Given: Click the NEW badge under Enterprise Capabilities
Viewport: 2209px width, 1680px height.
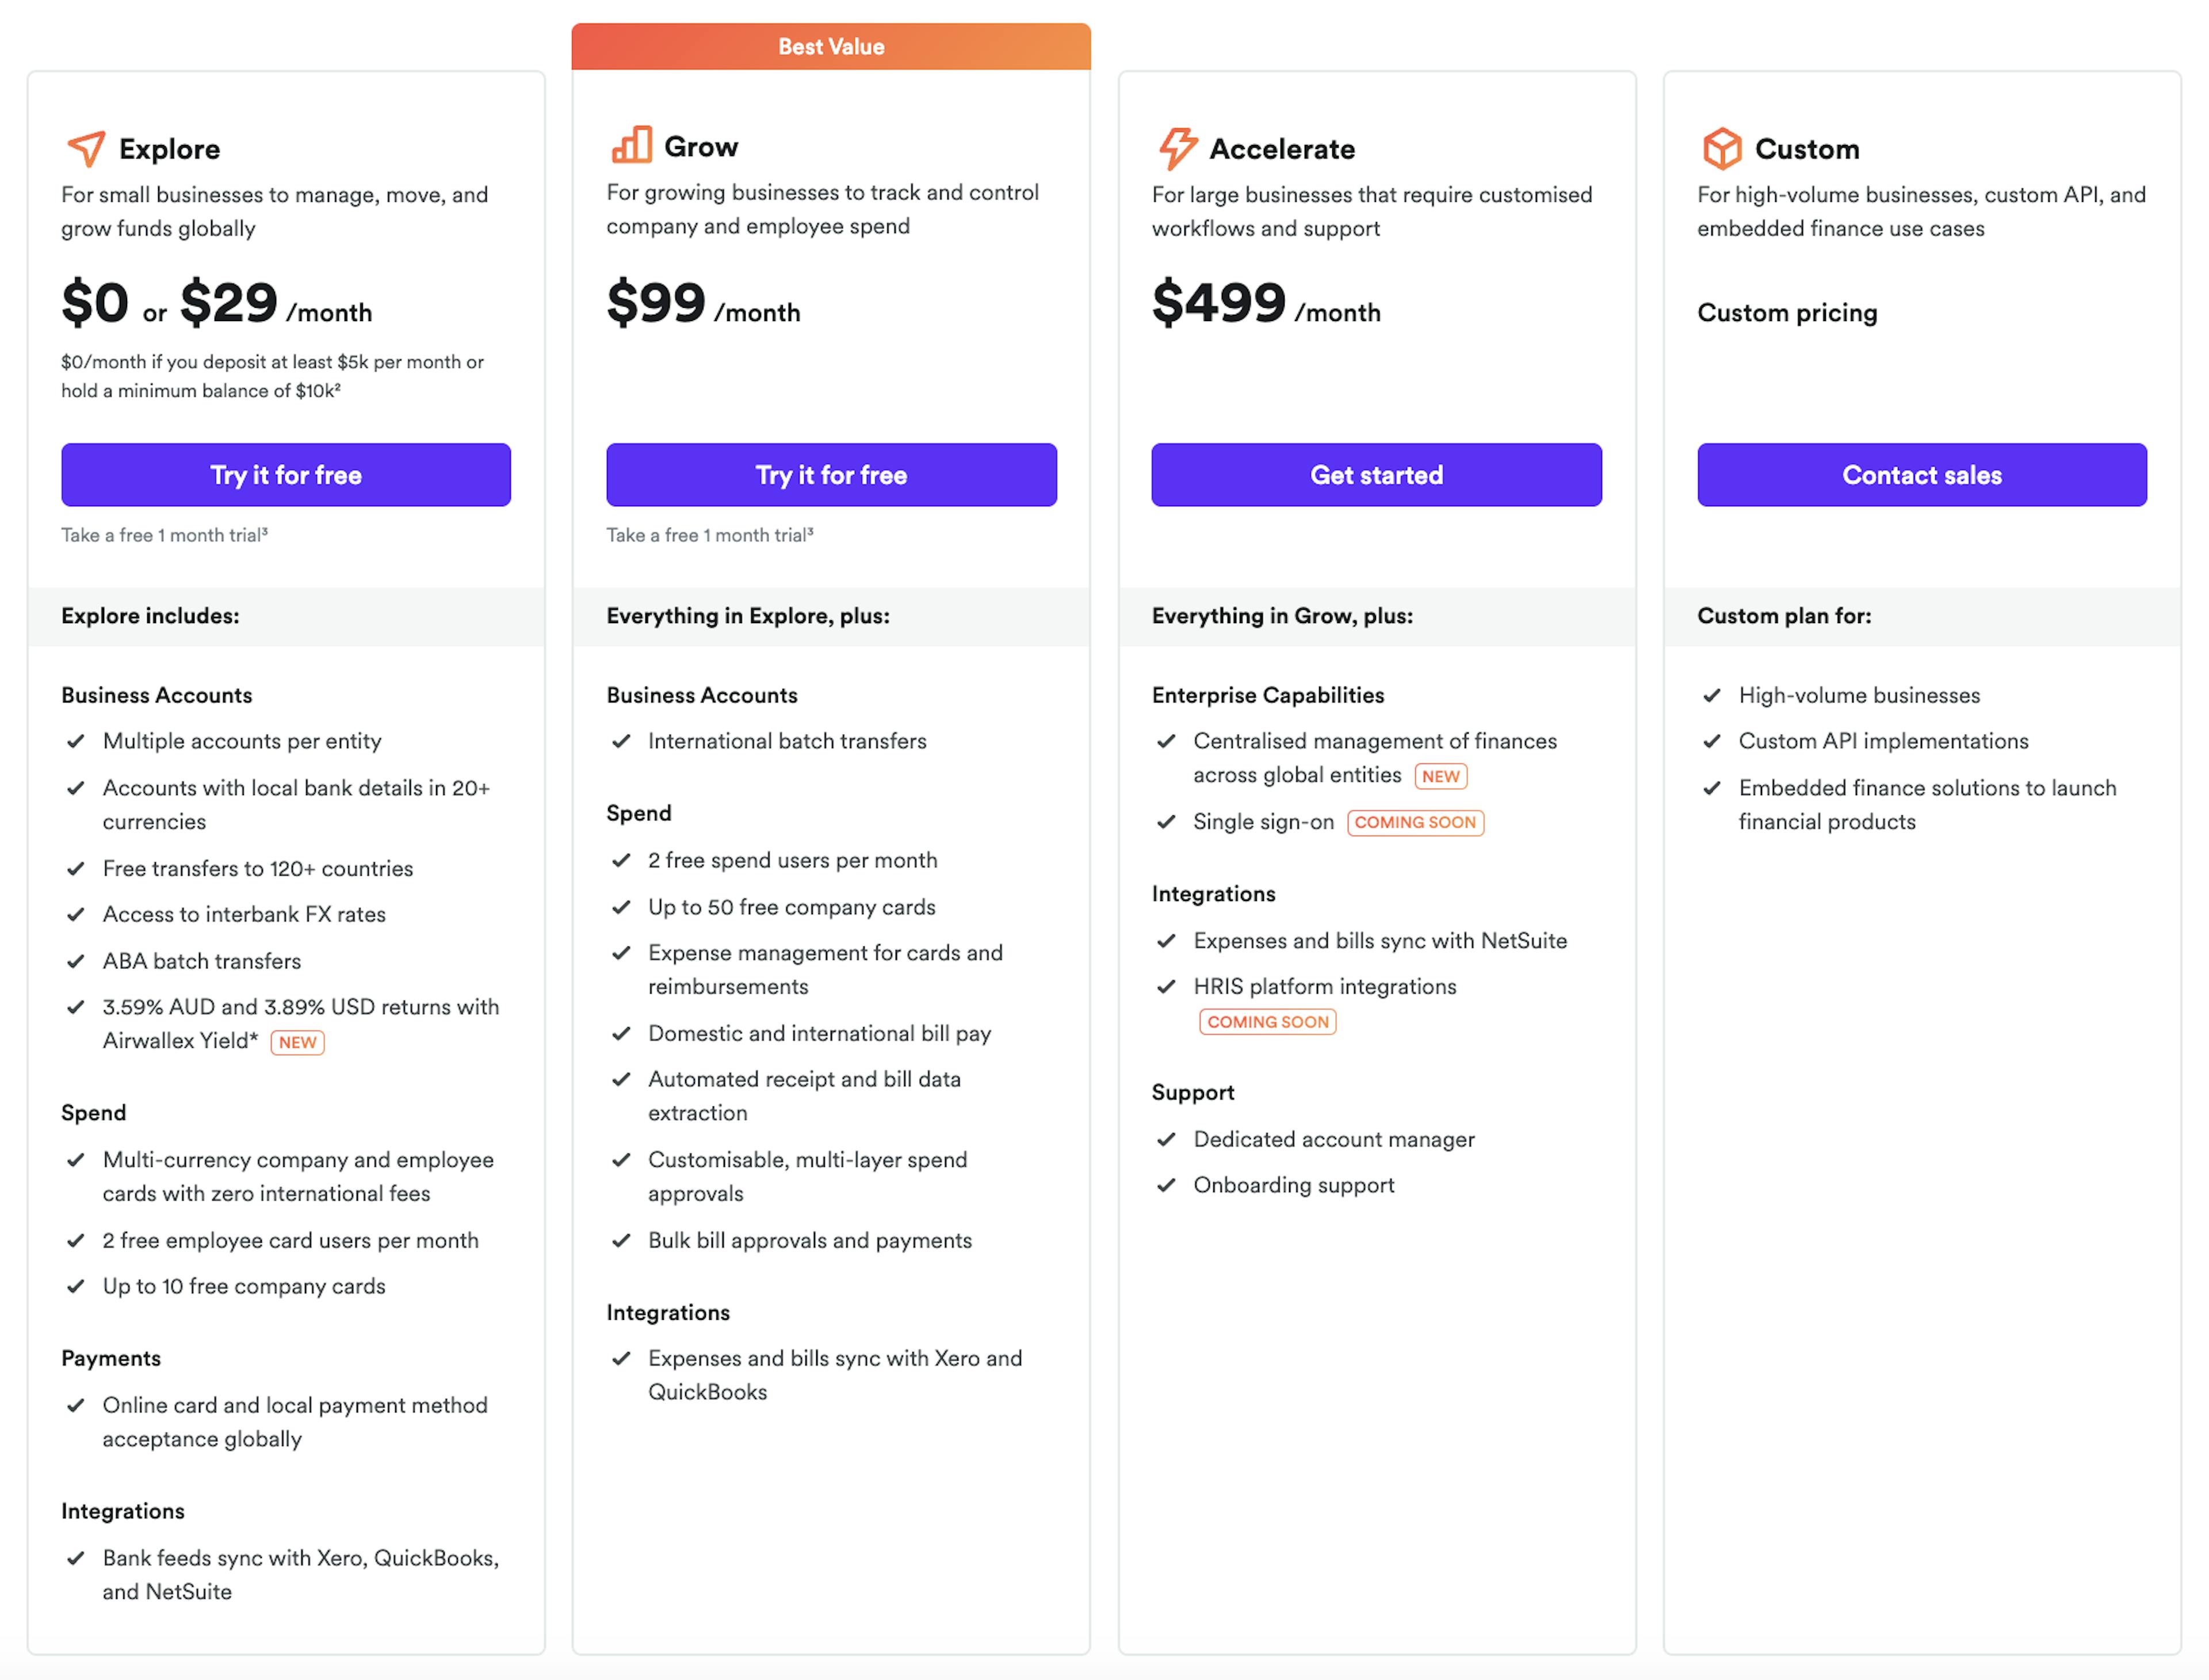Looking at the screenshot, I should [x=1440, y=775].
